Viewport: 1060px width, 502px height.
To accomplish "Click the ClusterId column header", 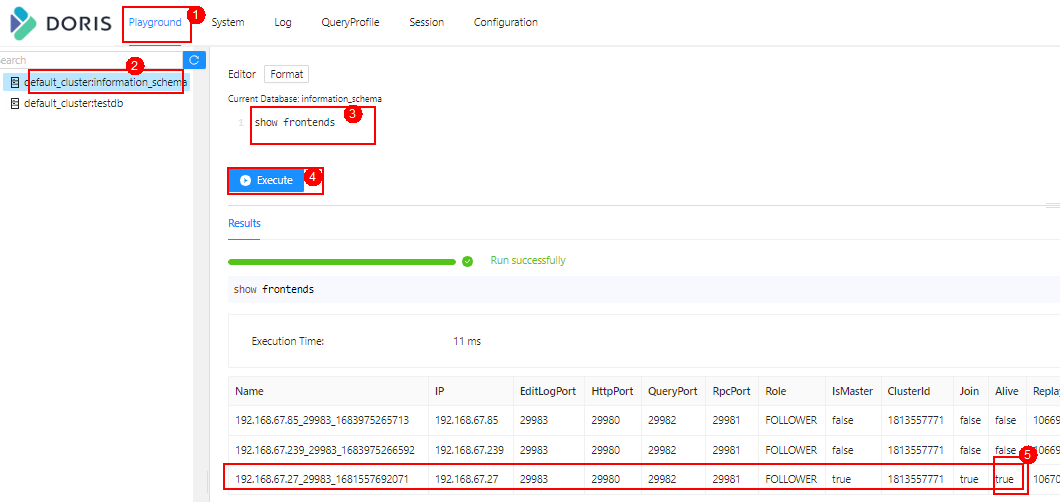I will pos(917,391).
